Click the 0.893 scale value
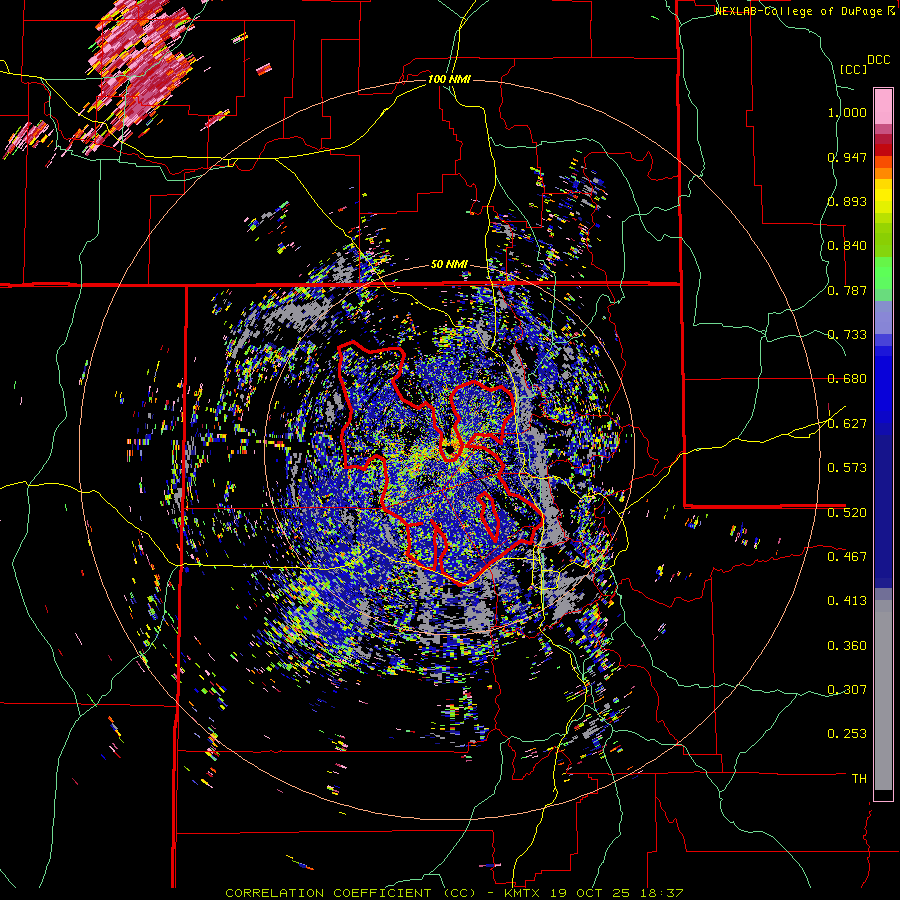The width and height of the screenshot is (900, 900). pyautogui.click(x=847, y=201)
